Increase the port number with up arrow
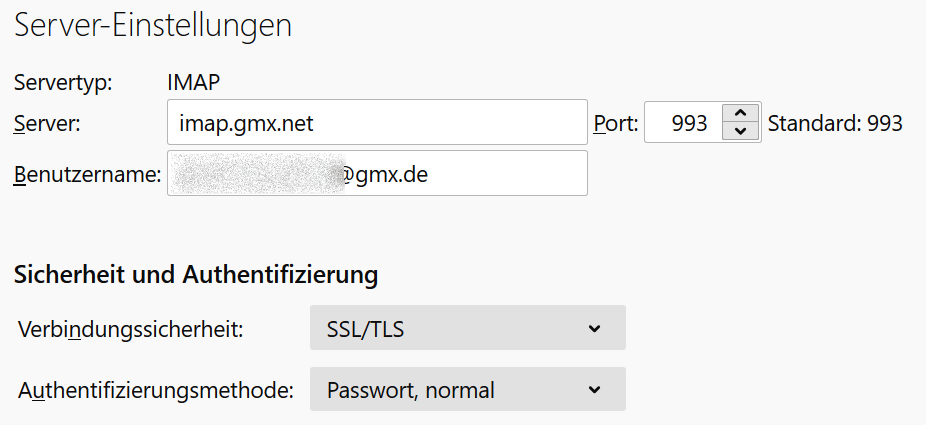This screenshot has height=425, width=926. coord(740,113)
